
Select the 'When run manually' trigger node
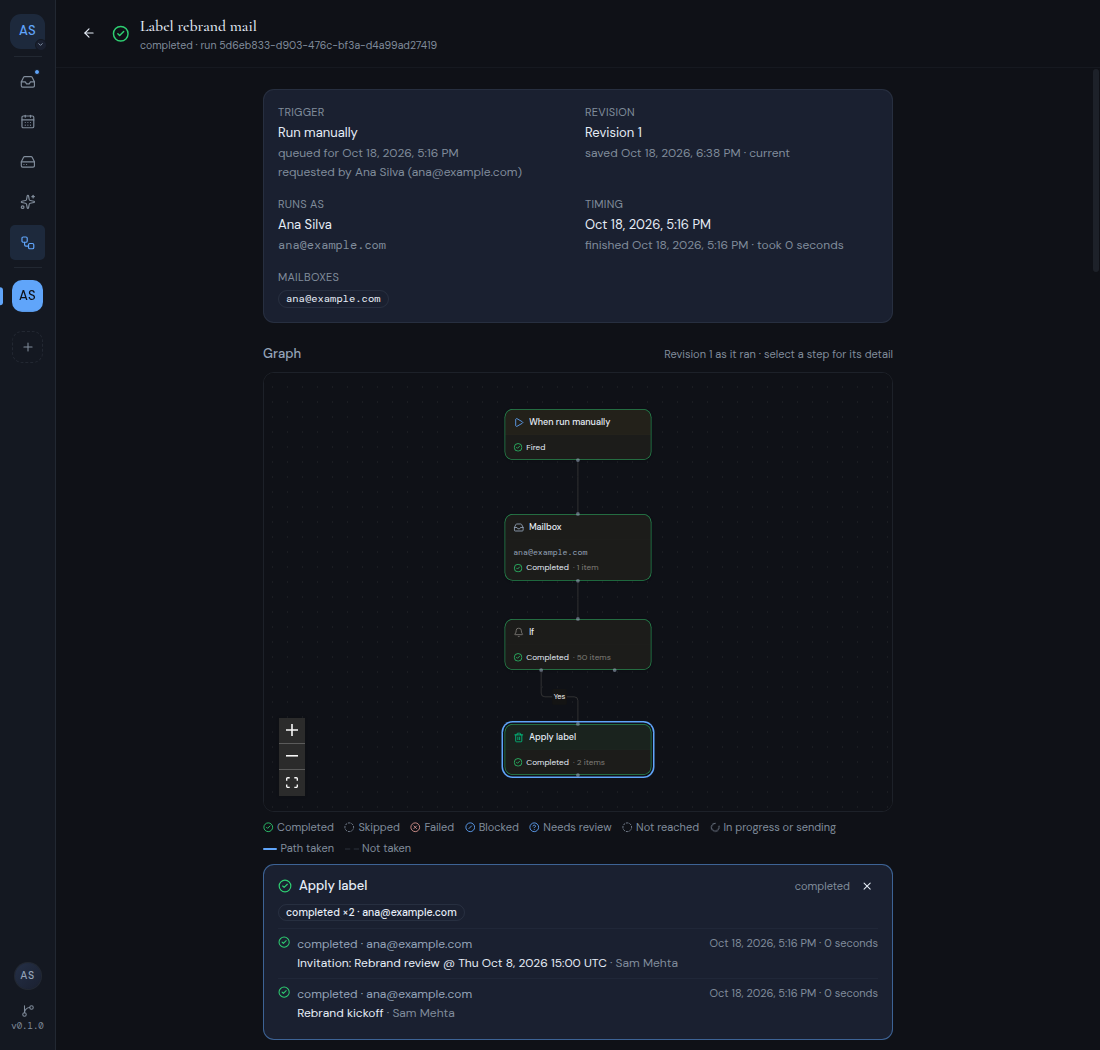click(x=577, y=434)
